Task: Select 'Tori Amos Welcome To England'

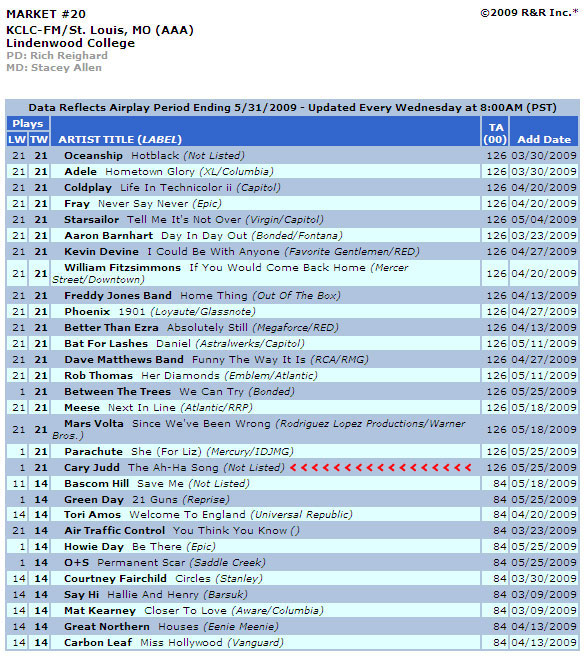Action: pos(208,514)
